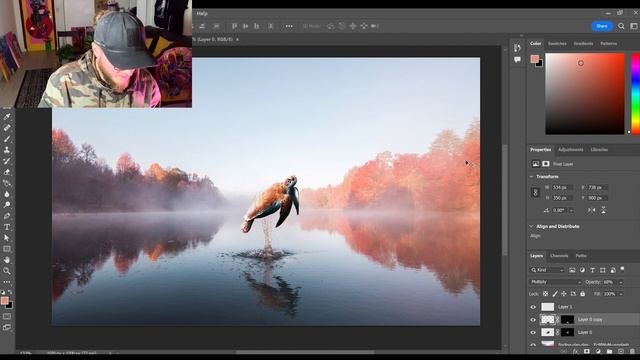This screenshot has width=640, height=360.
Task: Toggle Quick Mask mode
Action: [x=7, y=316]
